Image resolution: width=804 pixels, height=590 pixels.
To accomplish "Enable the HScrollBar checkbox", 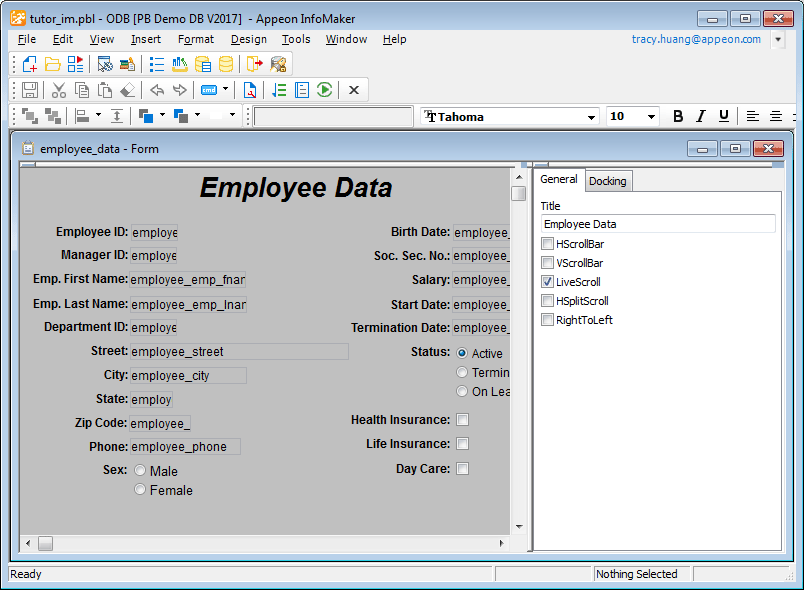I will (x=547, y=244).
